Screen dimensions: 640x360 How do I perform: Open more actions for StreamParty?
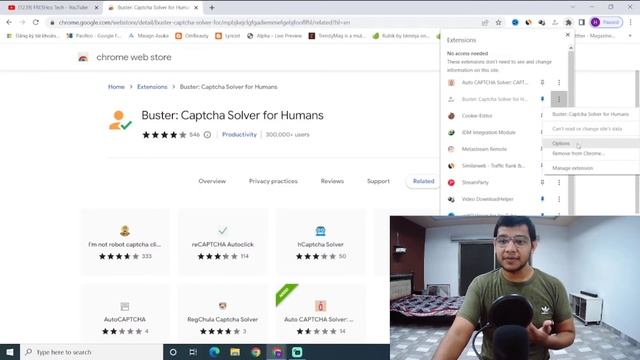[559, 182]
